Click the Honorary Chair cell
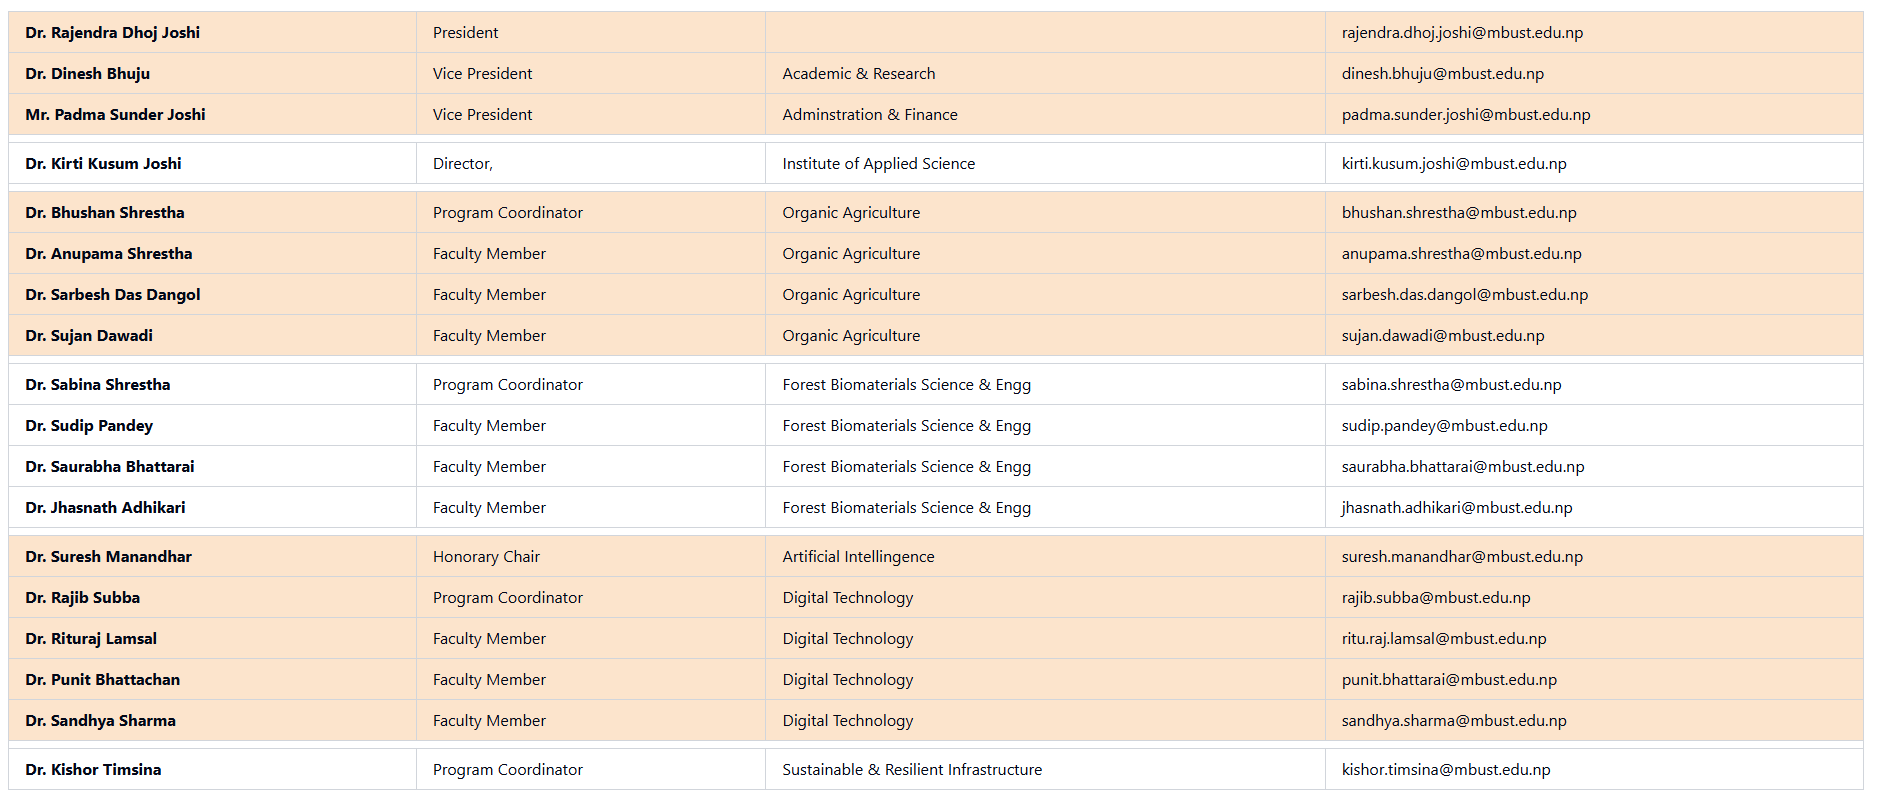 pyautogui.click(x=486, y=557)
